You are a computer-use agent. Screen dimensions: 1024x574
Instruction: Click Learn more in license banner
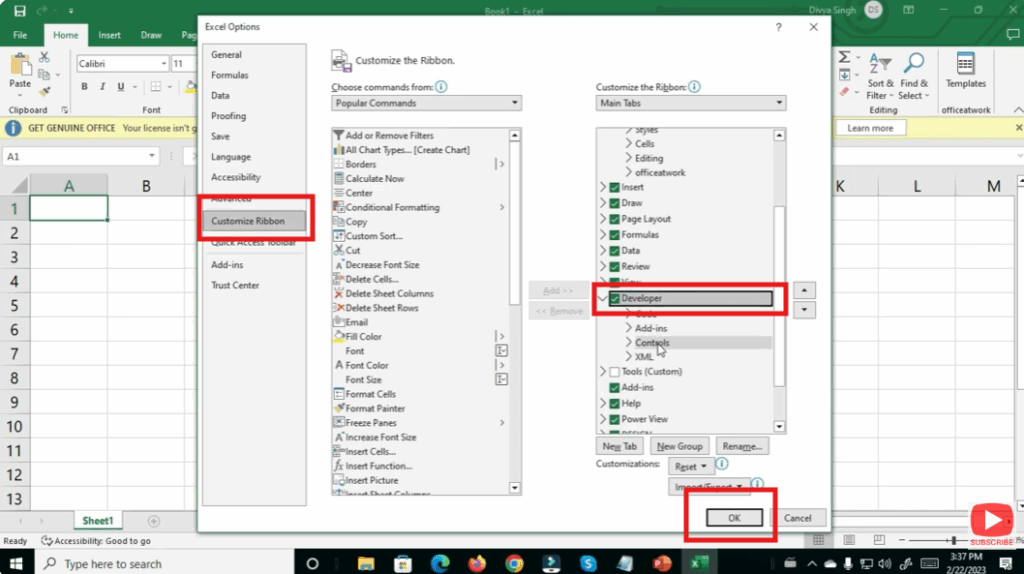click(x=870, y=128)
